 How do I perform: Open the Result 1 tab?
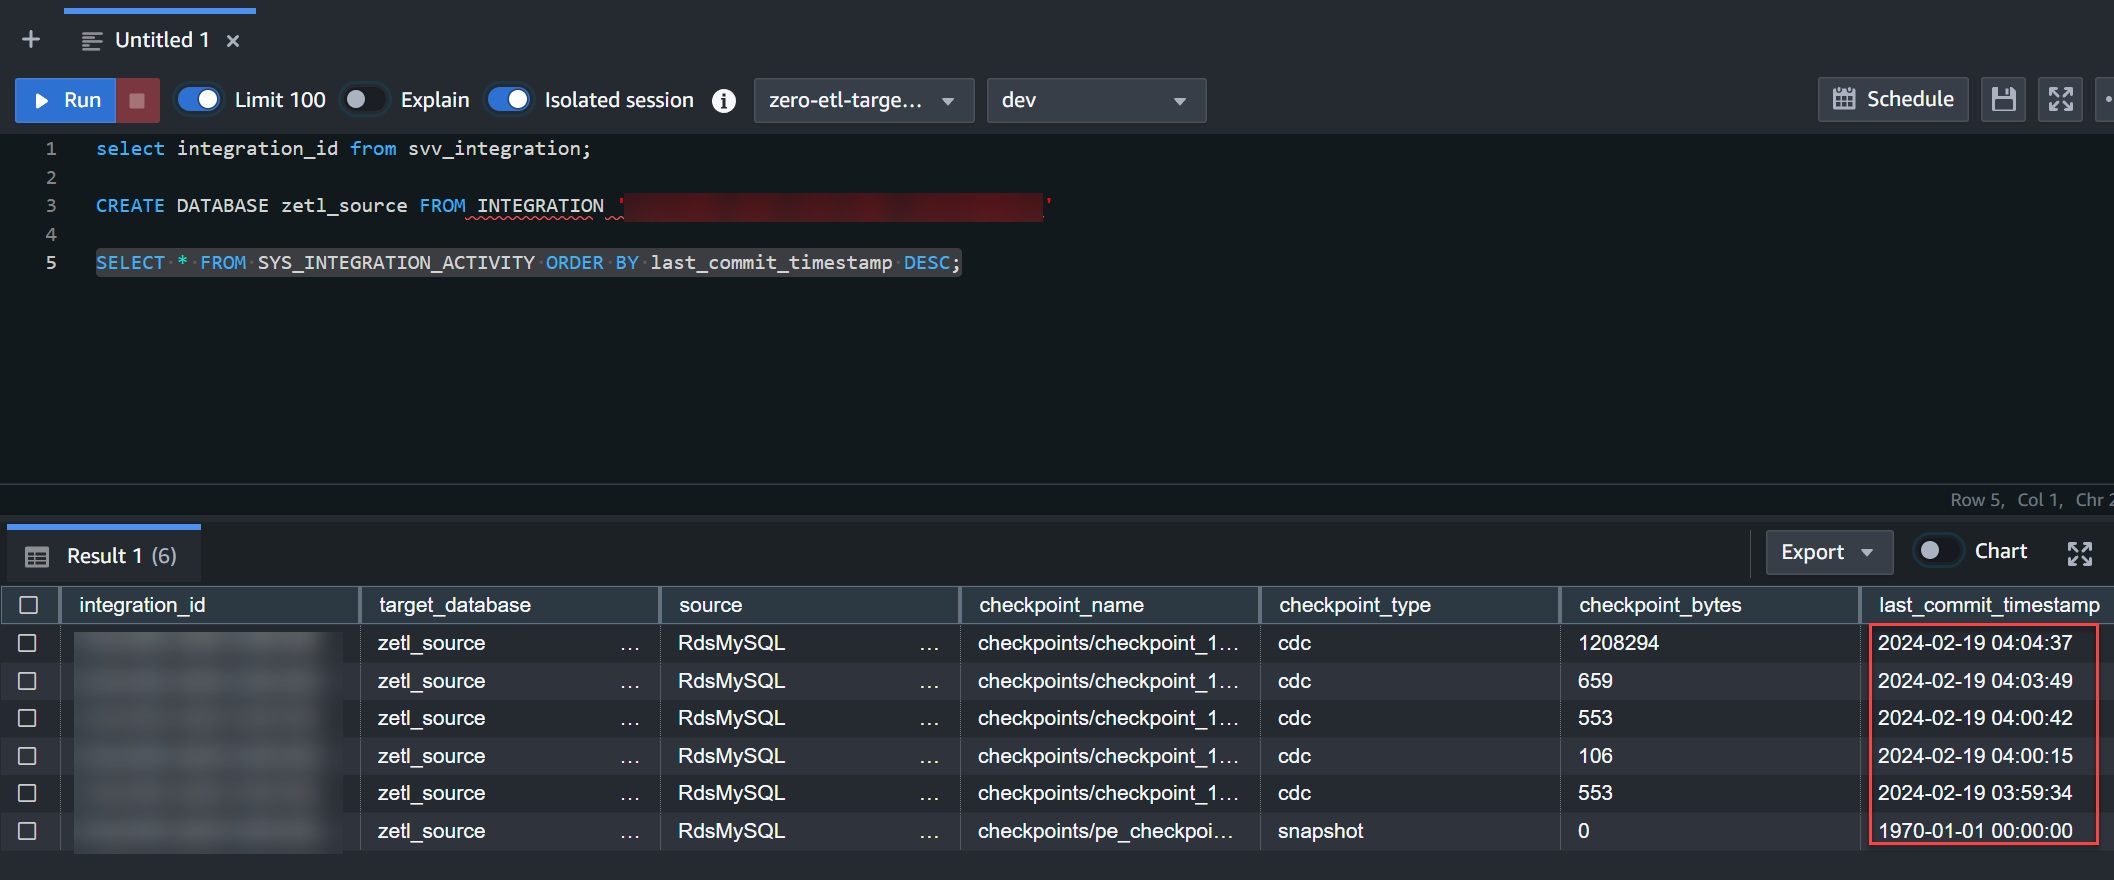pos(104,556)
